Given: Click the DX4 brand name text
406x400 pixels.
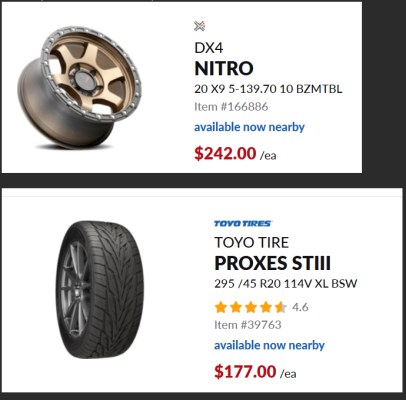Looking at the screenshot, I should point(209,48).
